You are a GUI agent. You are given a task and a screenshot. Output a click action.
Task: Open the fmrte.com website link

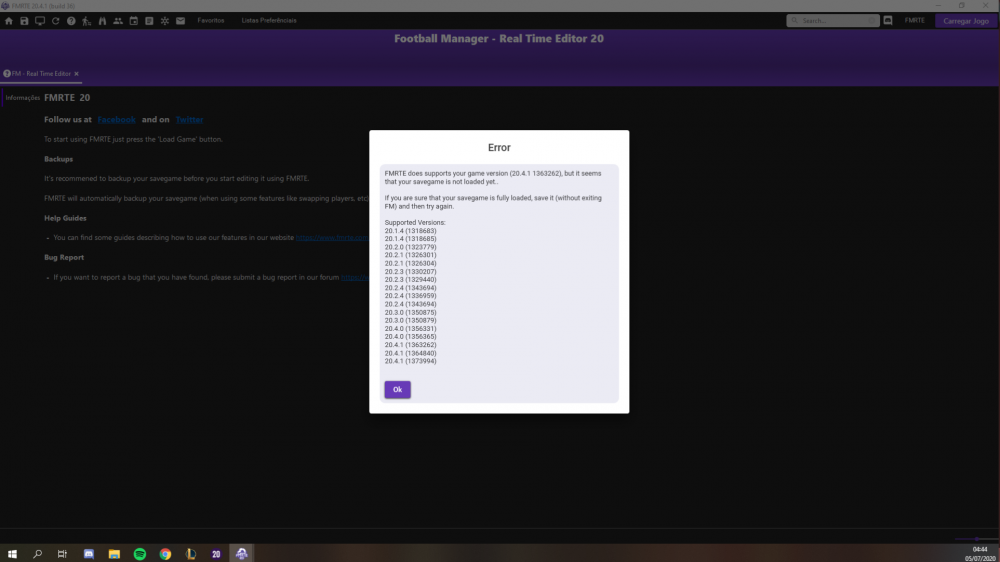click(x=332, y=237)
